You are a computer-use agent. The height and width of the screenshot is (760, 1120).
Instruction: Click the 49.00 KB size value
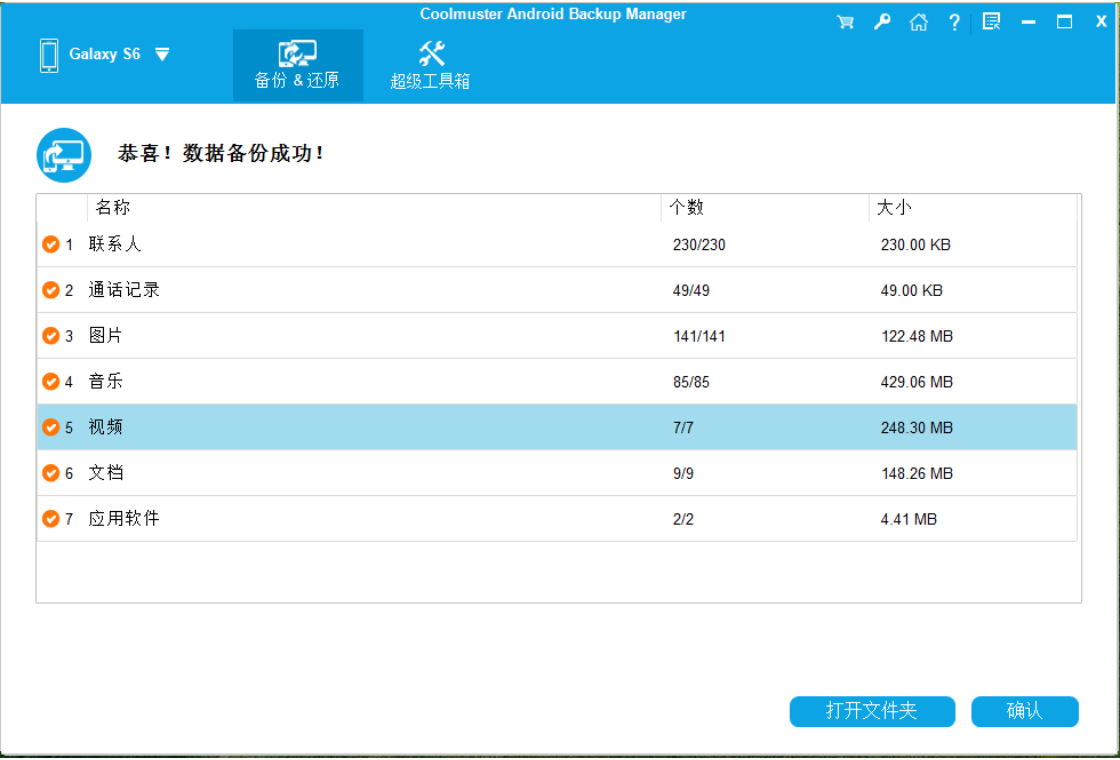click(x=912, y=291)
